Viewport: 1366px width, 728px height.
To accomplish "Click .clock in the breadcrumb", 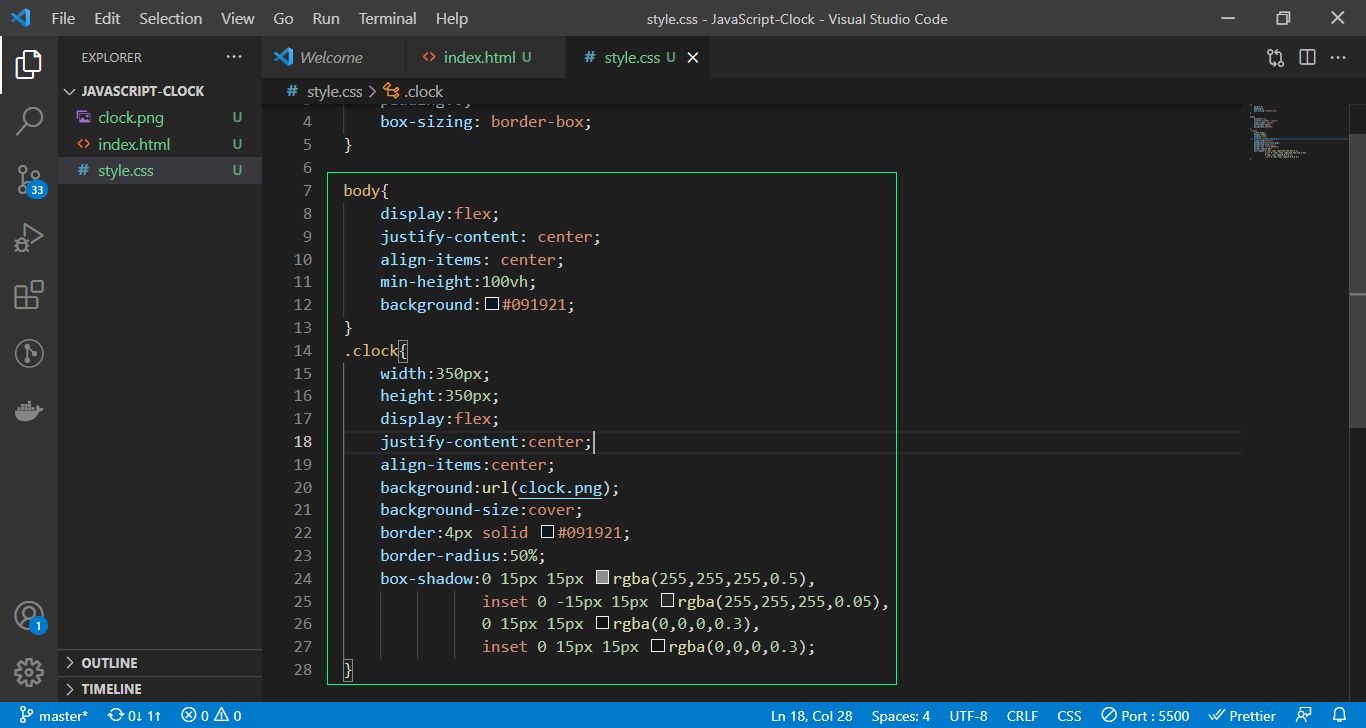I will pyautogui.click(x=424, y=91).
